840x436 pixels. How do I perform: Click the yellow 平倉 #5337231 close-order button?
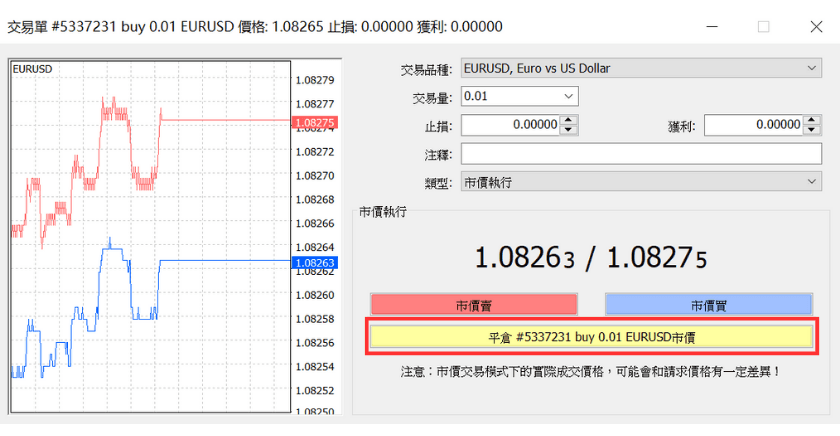[x=591, y=337]
